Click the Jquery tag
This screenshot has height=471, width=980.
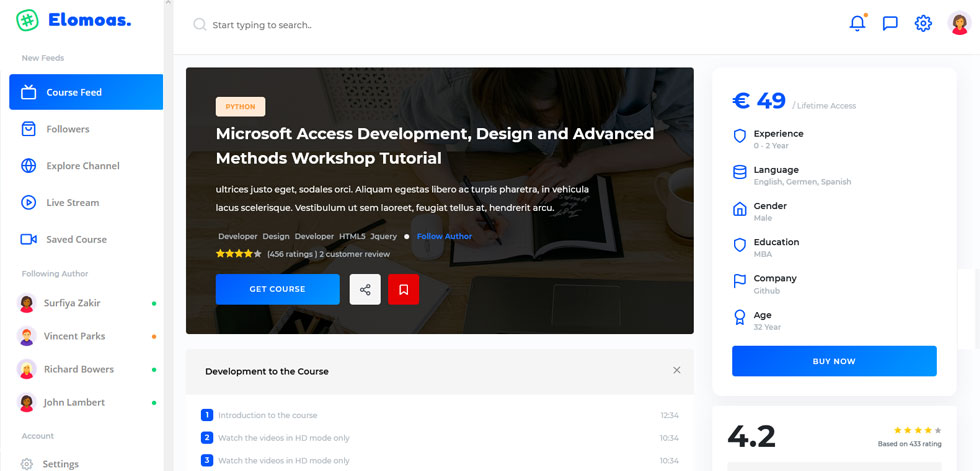[x=384, y=236]
